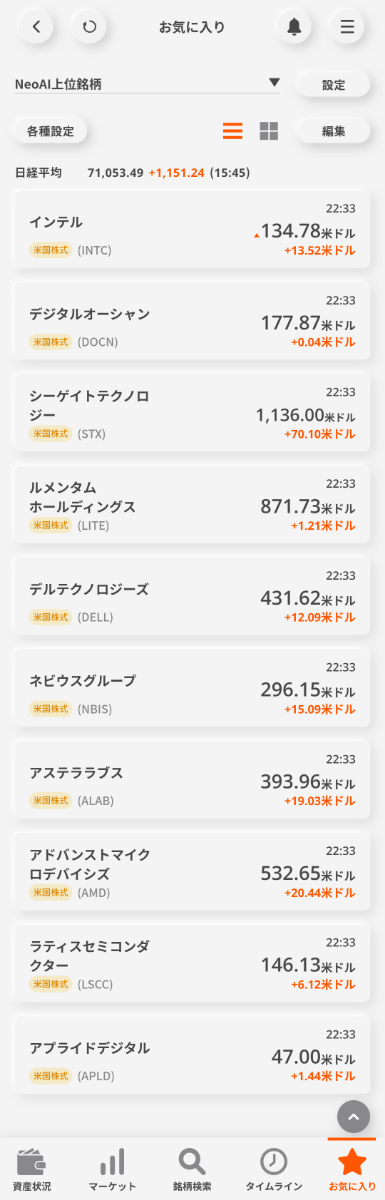Click the 編集 button
The width and height of the screenshot is (385, 1200).
(x=333, y=131)
